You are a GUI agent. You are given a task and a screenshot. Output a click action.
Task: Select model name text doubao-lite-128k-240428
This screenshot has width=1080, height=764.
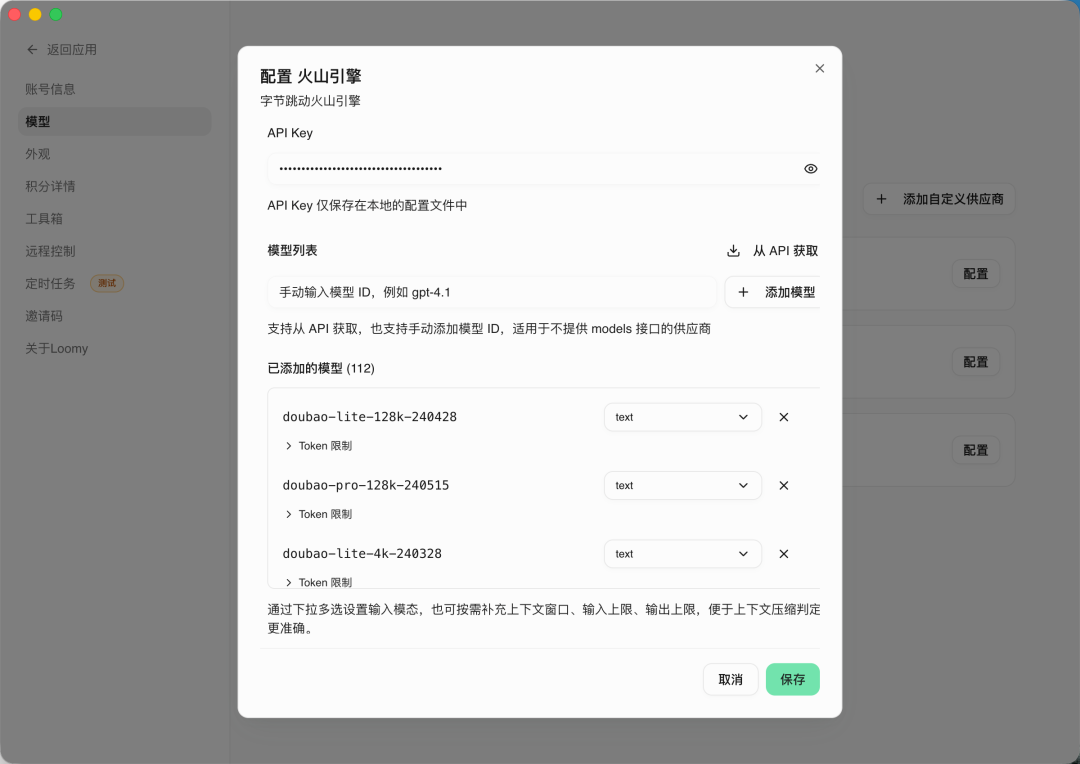369,417
